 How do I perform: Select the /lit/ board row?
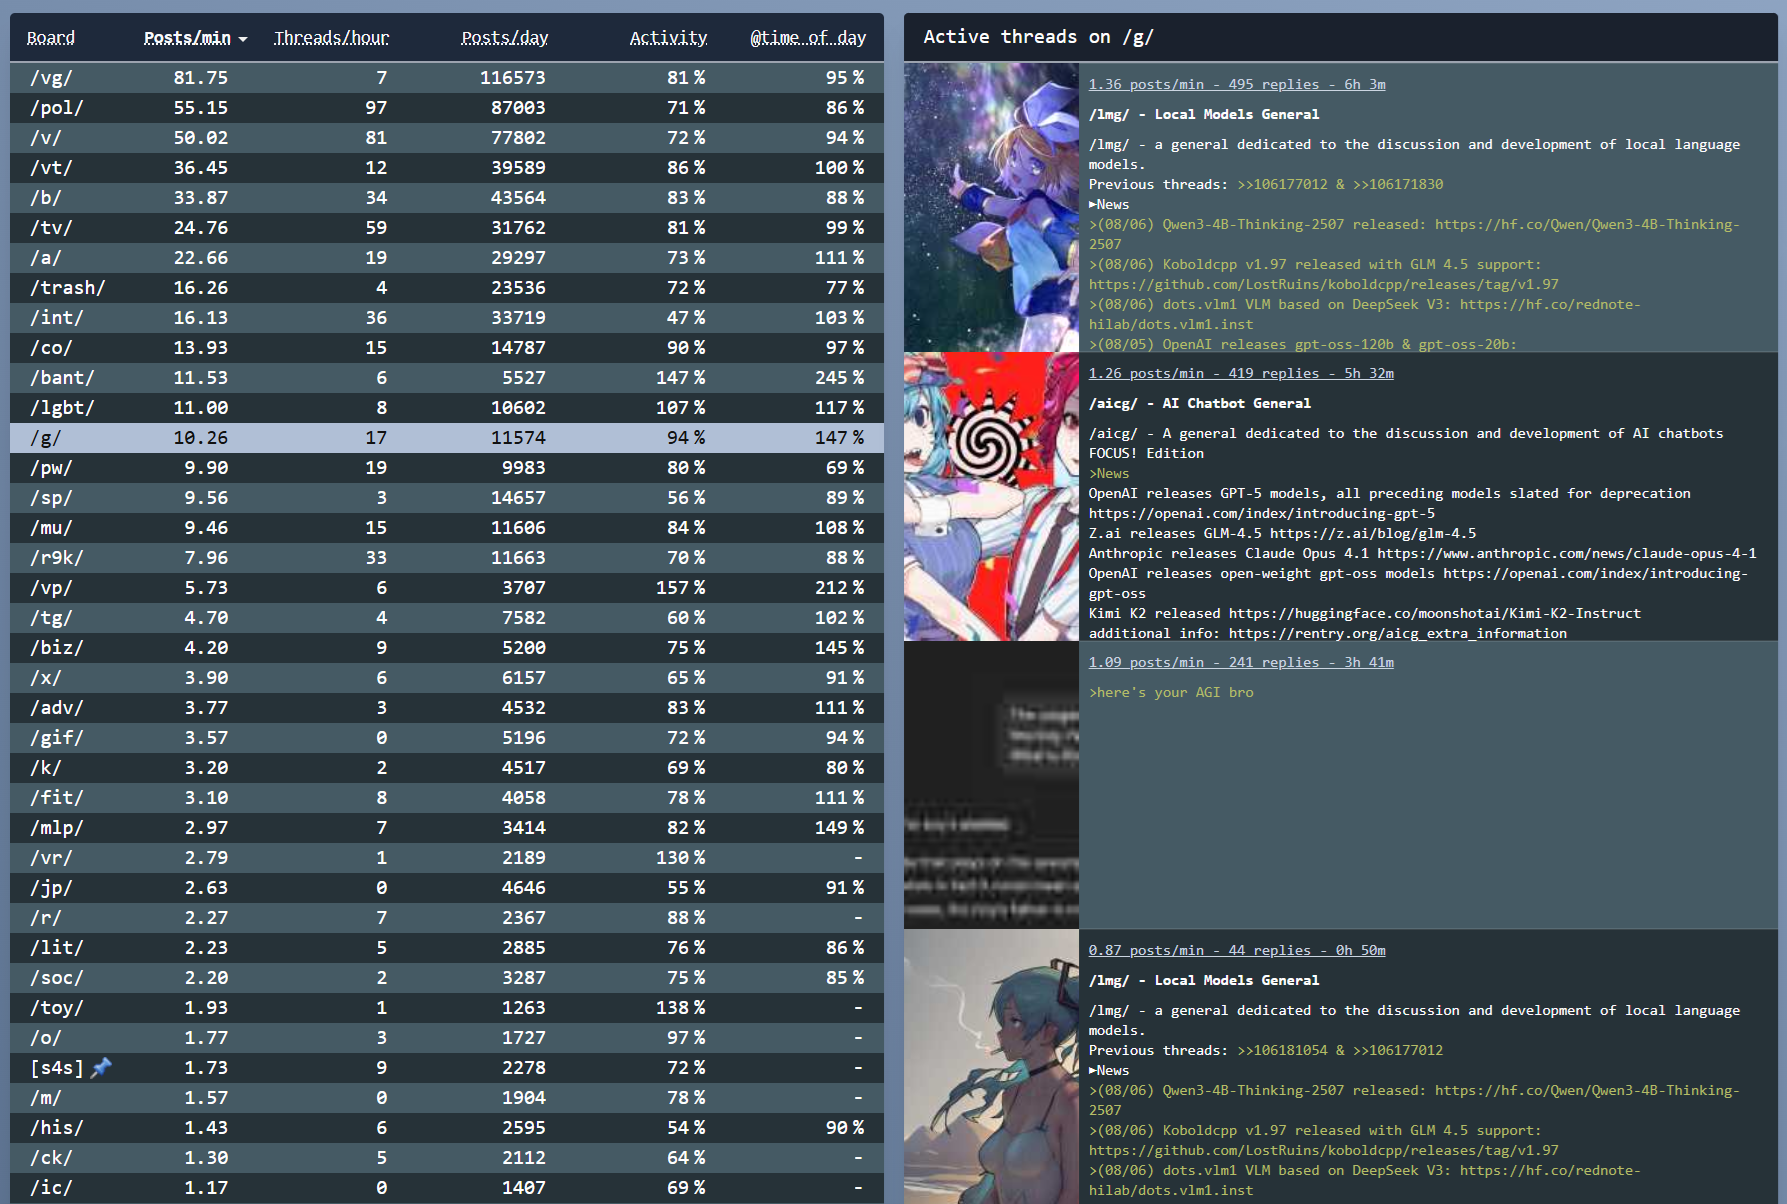(x=447, y=948)
